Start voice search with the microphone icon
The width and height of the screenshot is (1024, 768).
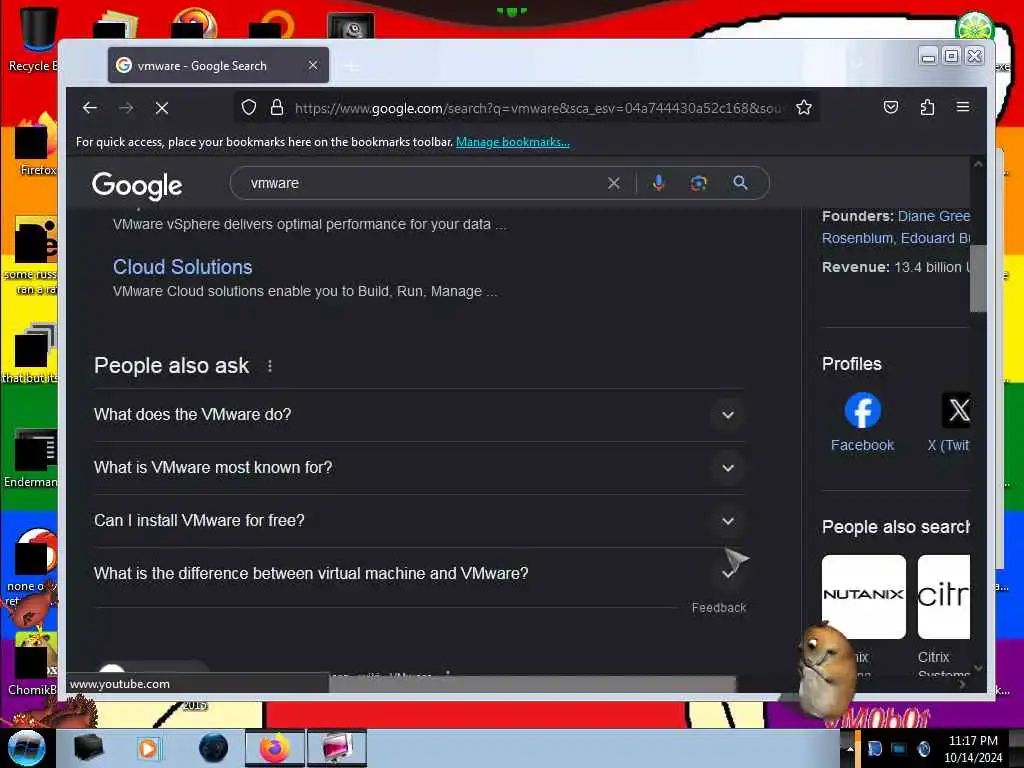(x=658, y=183)
